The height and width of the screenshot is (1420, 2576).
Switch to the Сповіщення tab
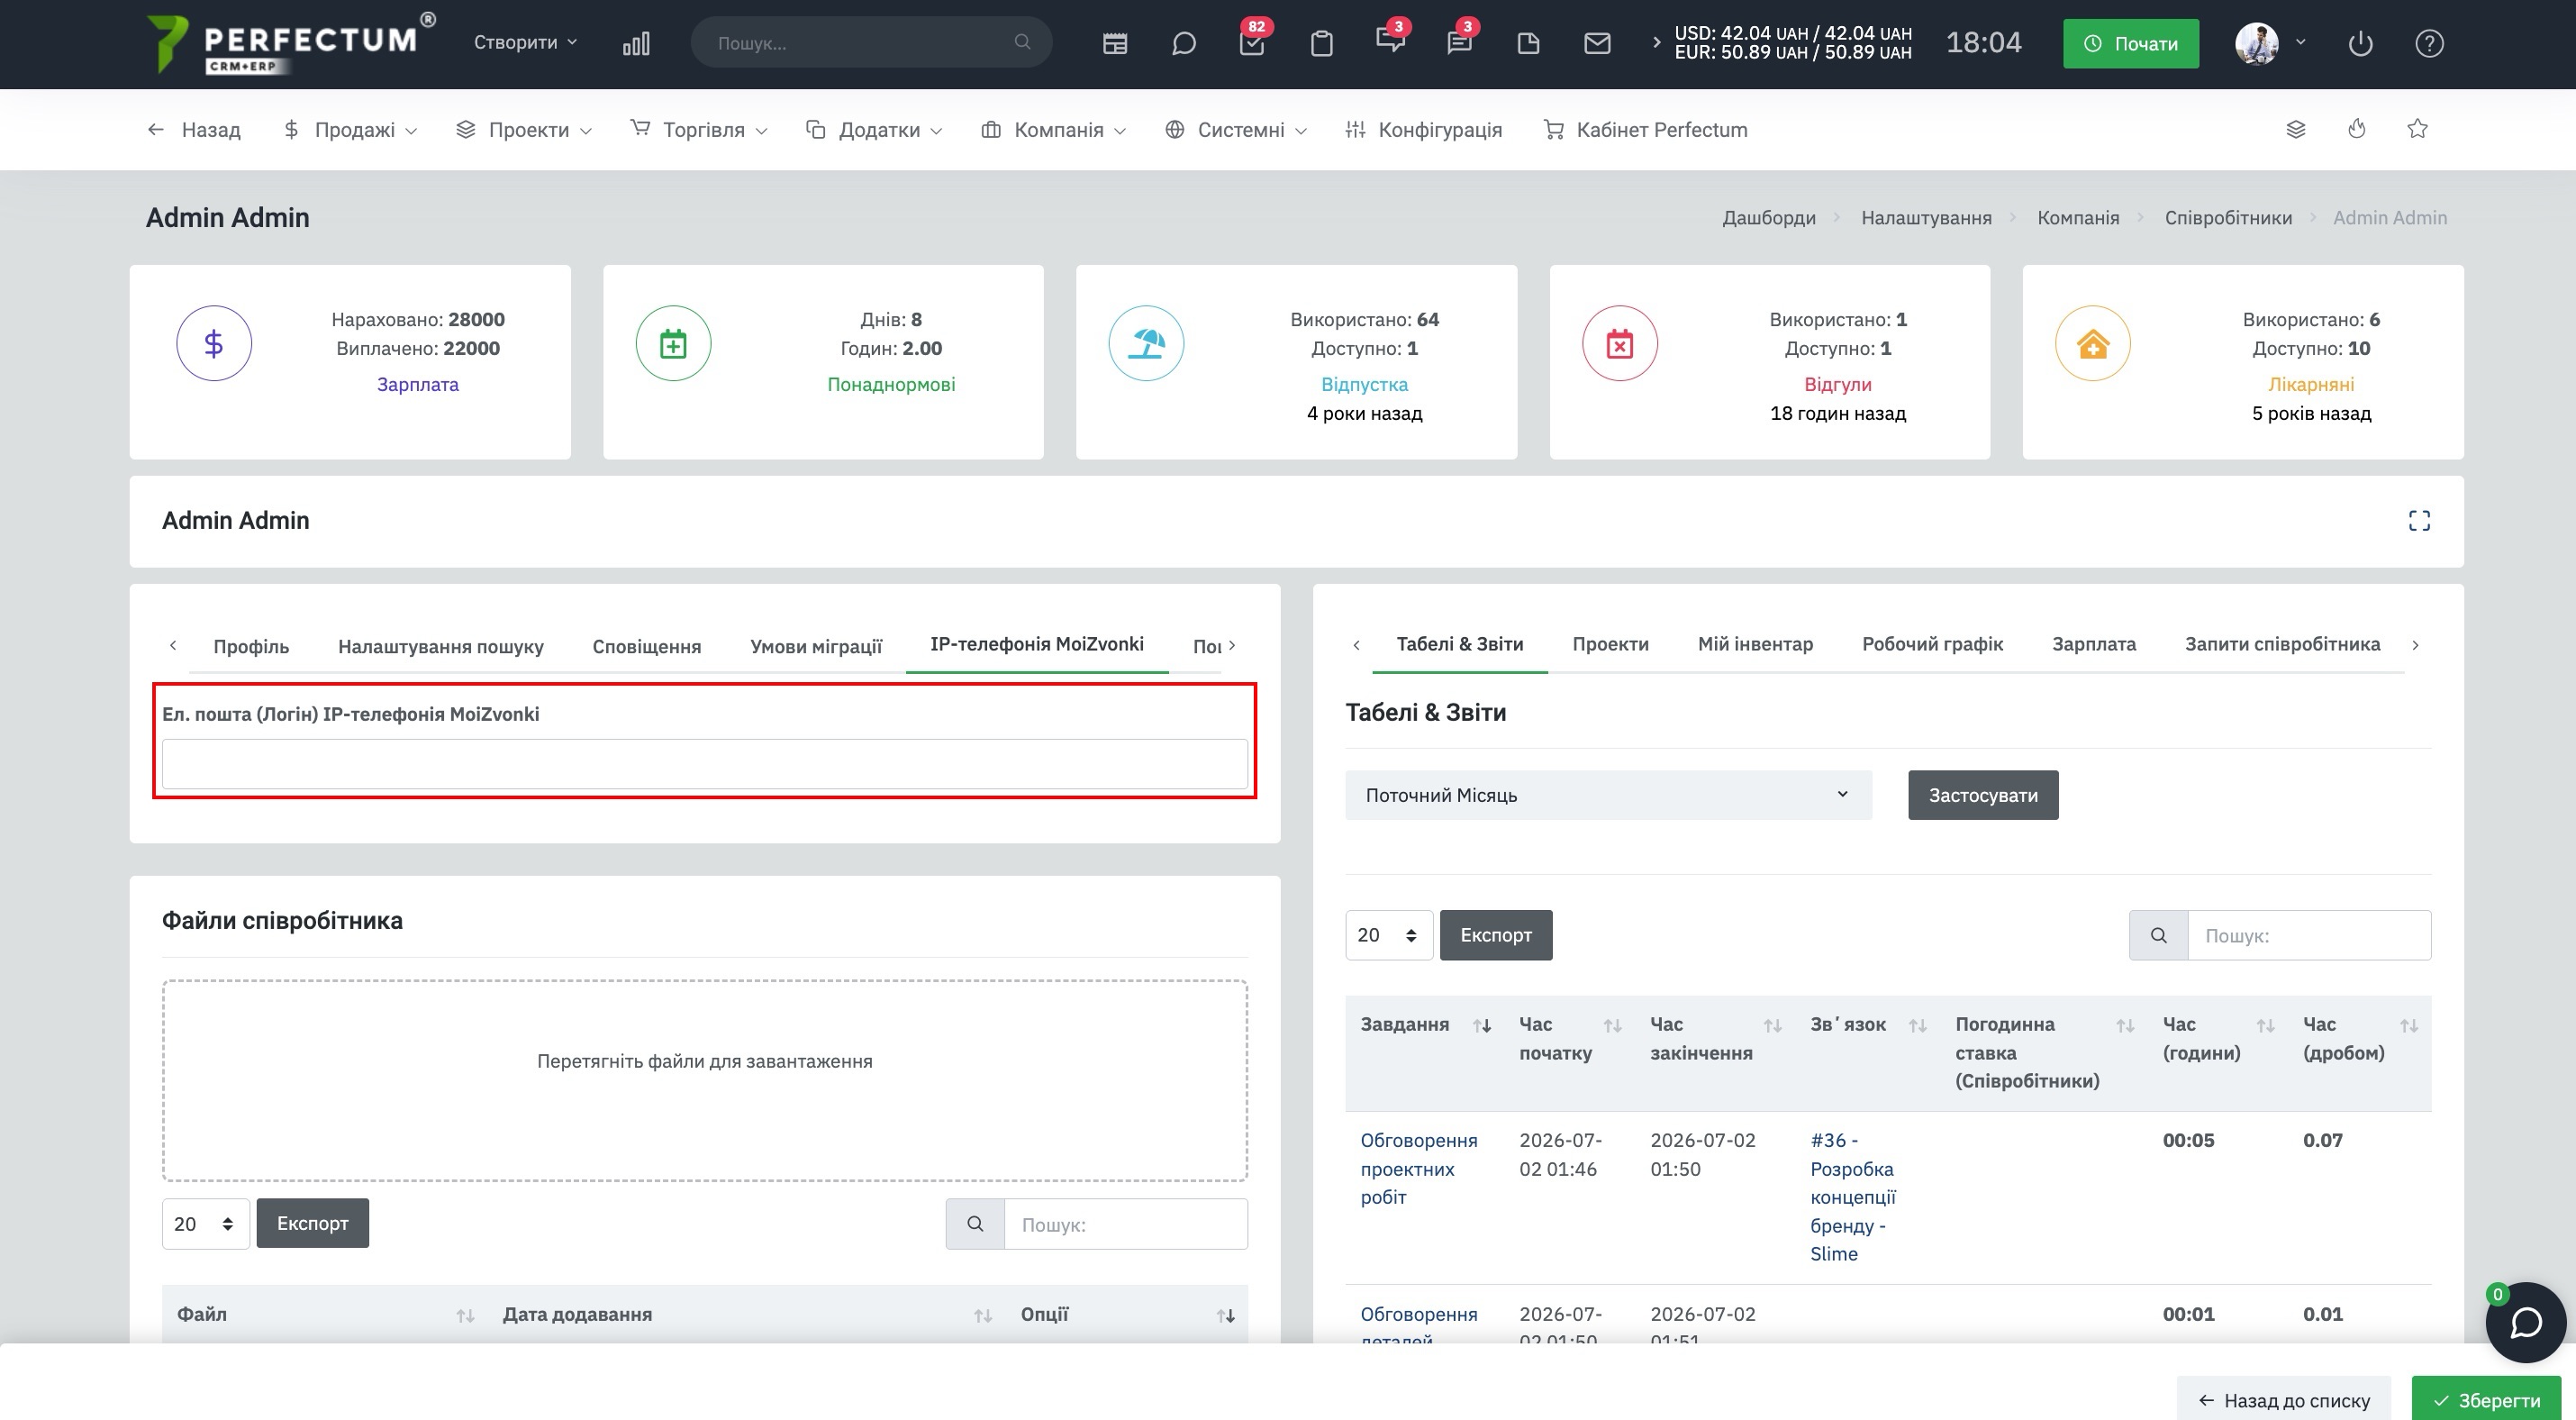(x=646, y=646)
